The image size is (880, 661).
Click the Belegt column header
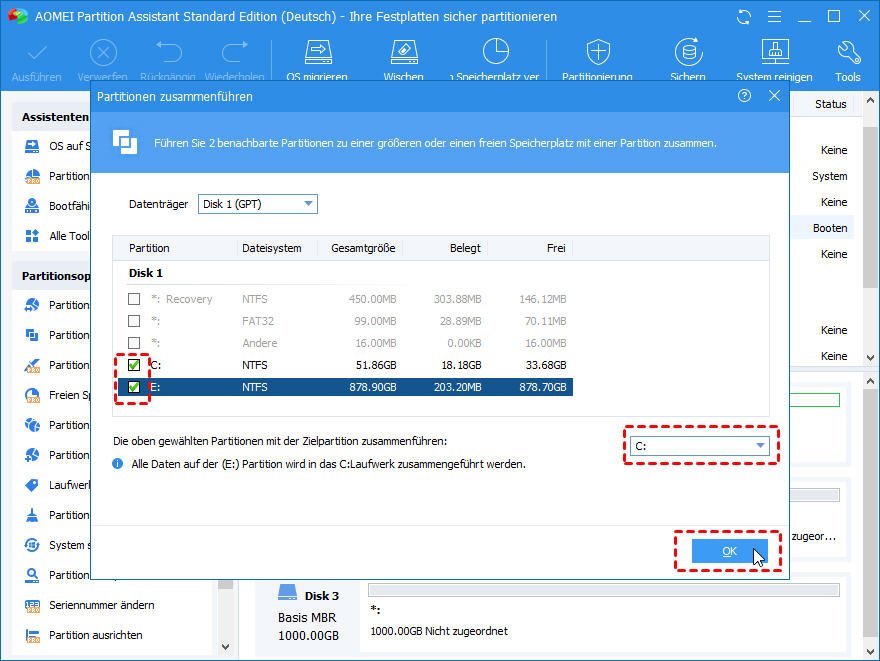pyautogui.click(x=465, y=248)
